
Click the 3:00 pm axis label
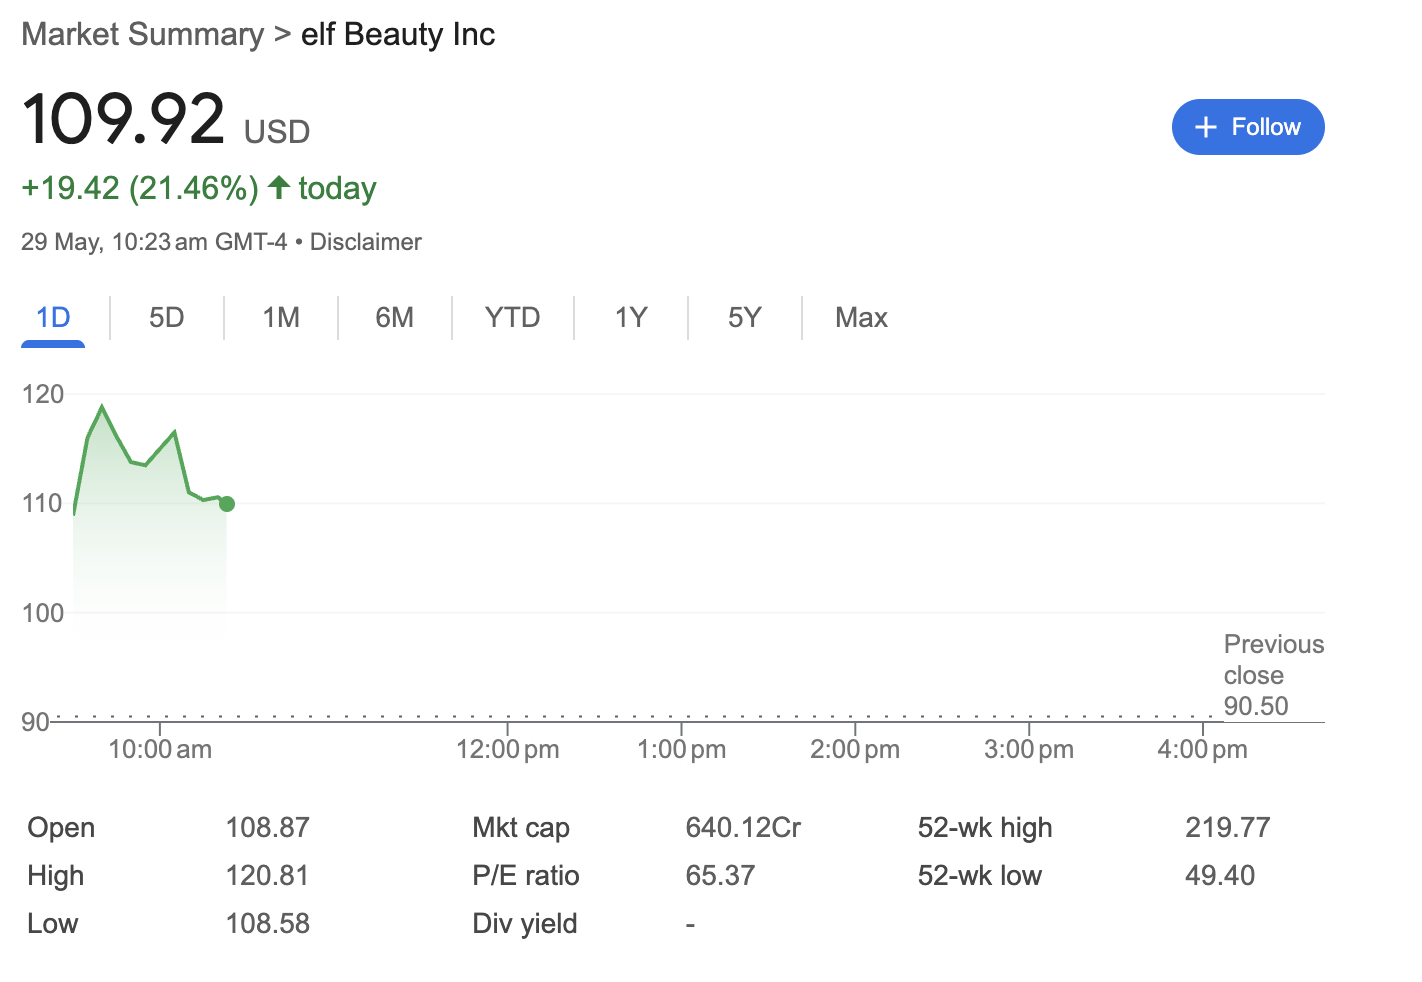[x=1029, y=749]
